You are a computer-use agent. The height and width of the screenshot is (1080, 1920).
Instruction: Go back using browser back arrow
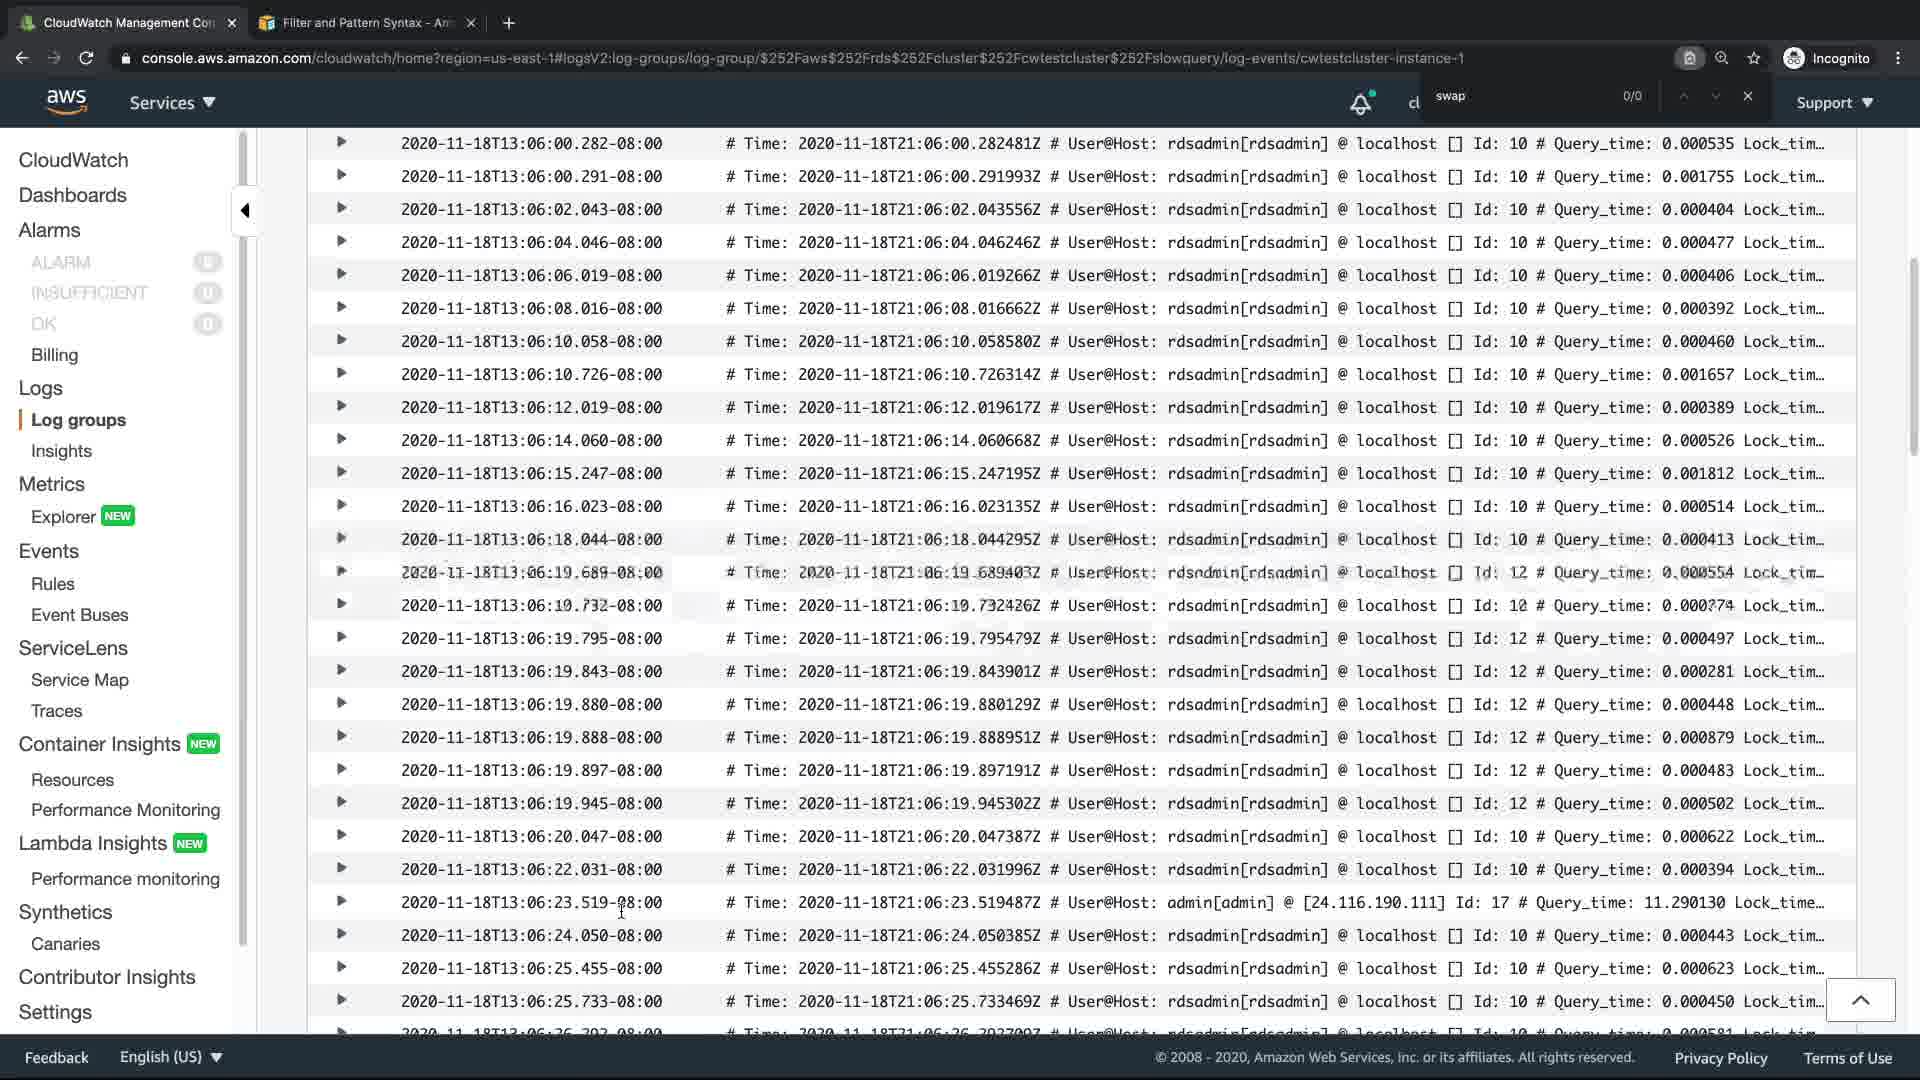(22, 58)
